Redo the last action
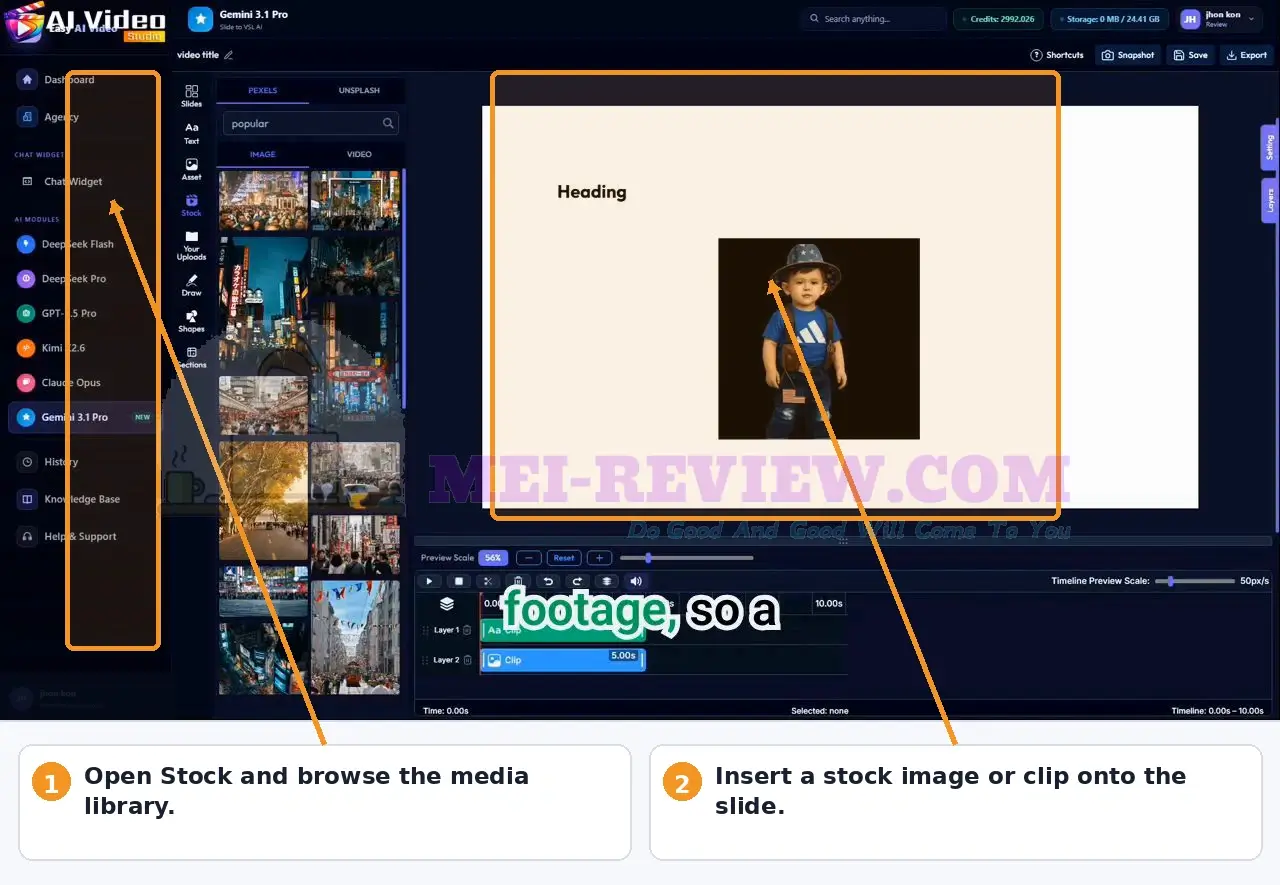Image resolution: width=1280 pixels, height=885 pixels. click(577, 581)
